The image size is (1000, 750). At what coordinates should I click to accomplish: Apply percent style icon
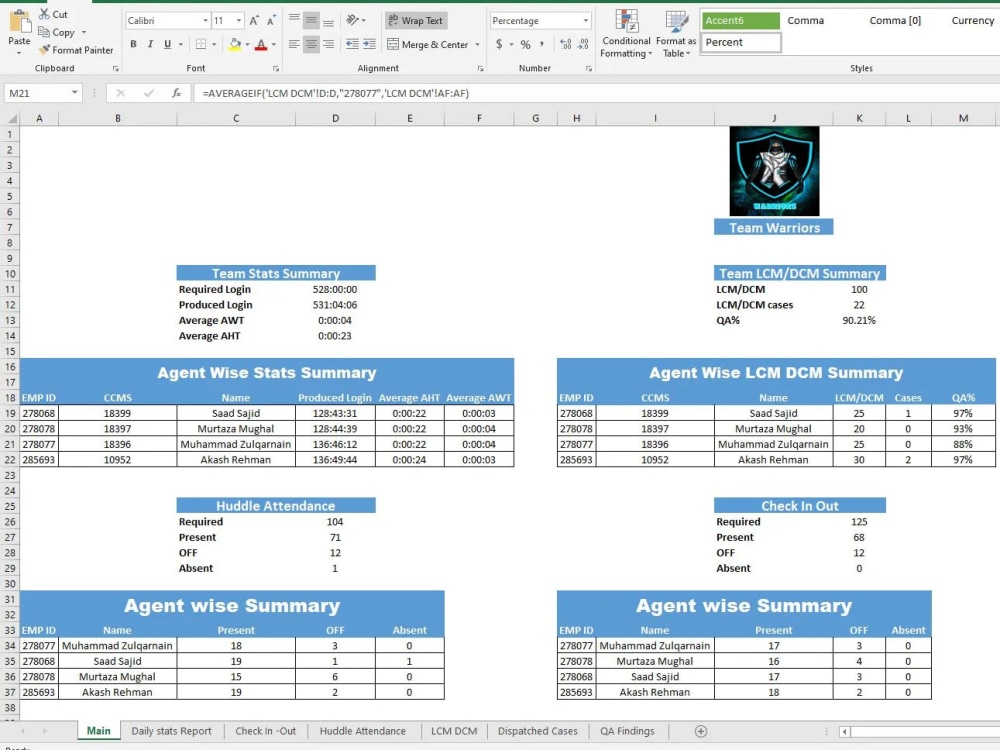(525, 44)
